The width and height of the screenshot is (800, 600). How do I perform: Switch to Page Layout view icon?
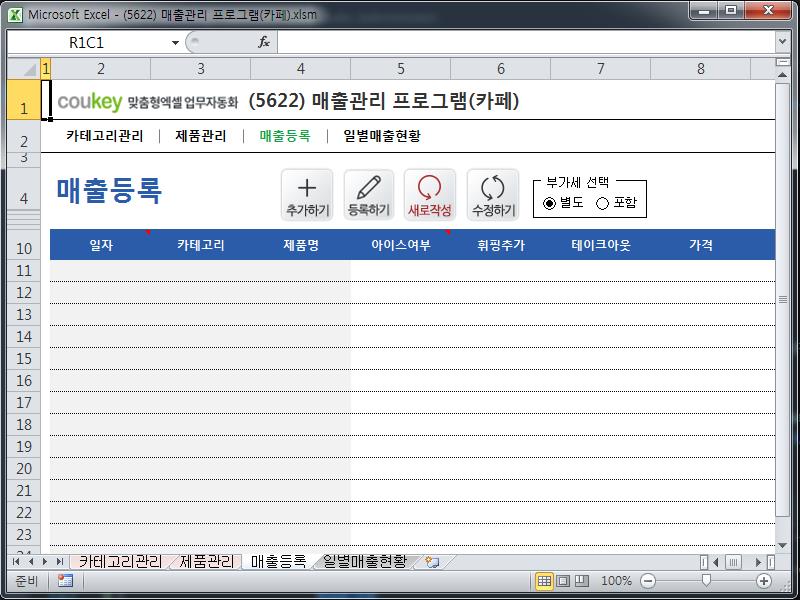pos(563,581)
